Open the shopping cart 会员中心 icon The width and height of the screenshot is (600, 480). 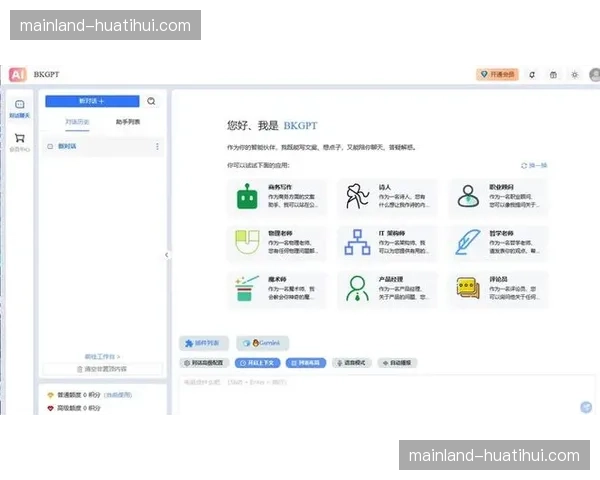click(x=19, y=140)
